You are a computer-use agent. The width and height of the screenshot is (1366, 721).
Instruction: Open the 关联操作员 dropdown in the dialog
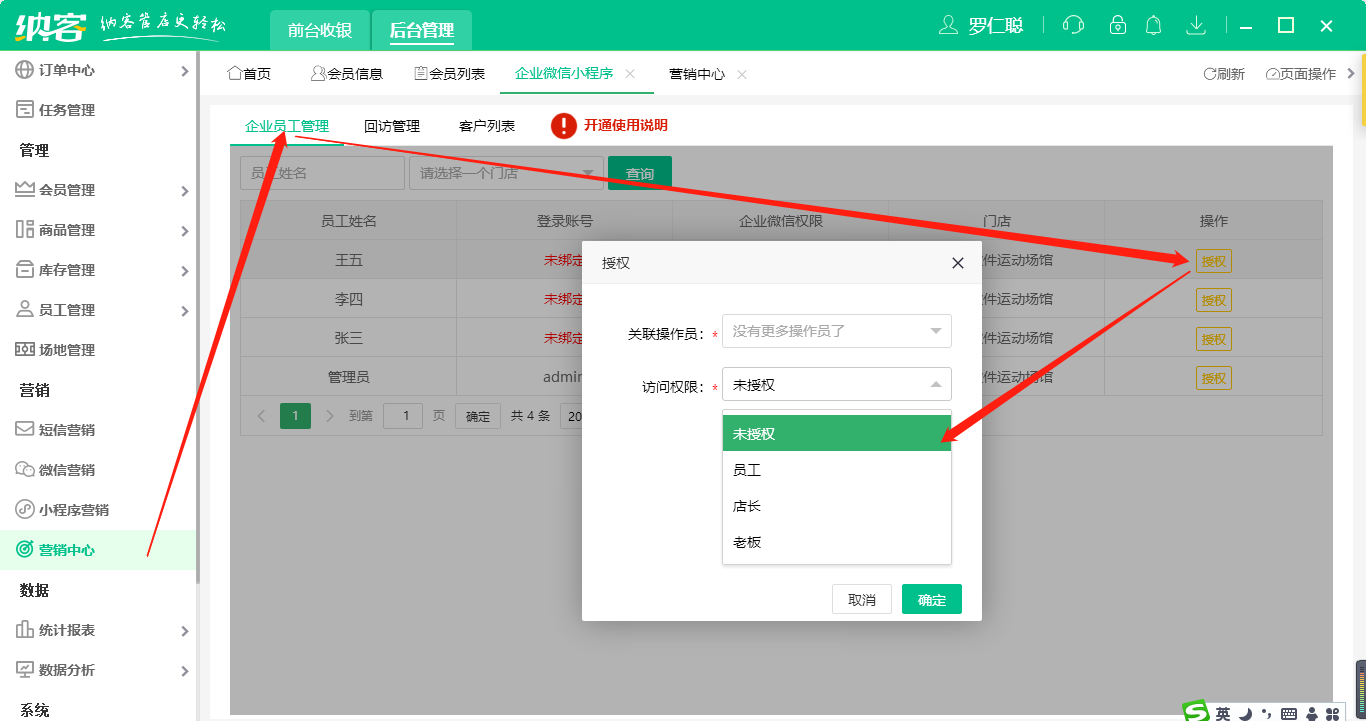(836, 331)
